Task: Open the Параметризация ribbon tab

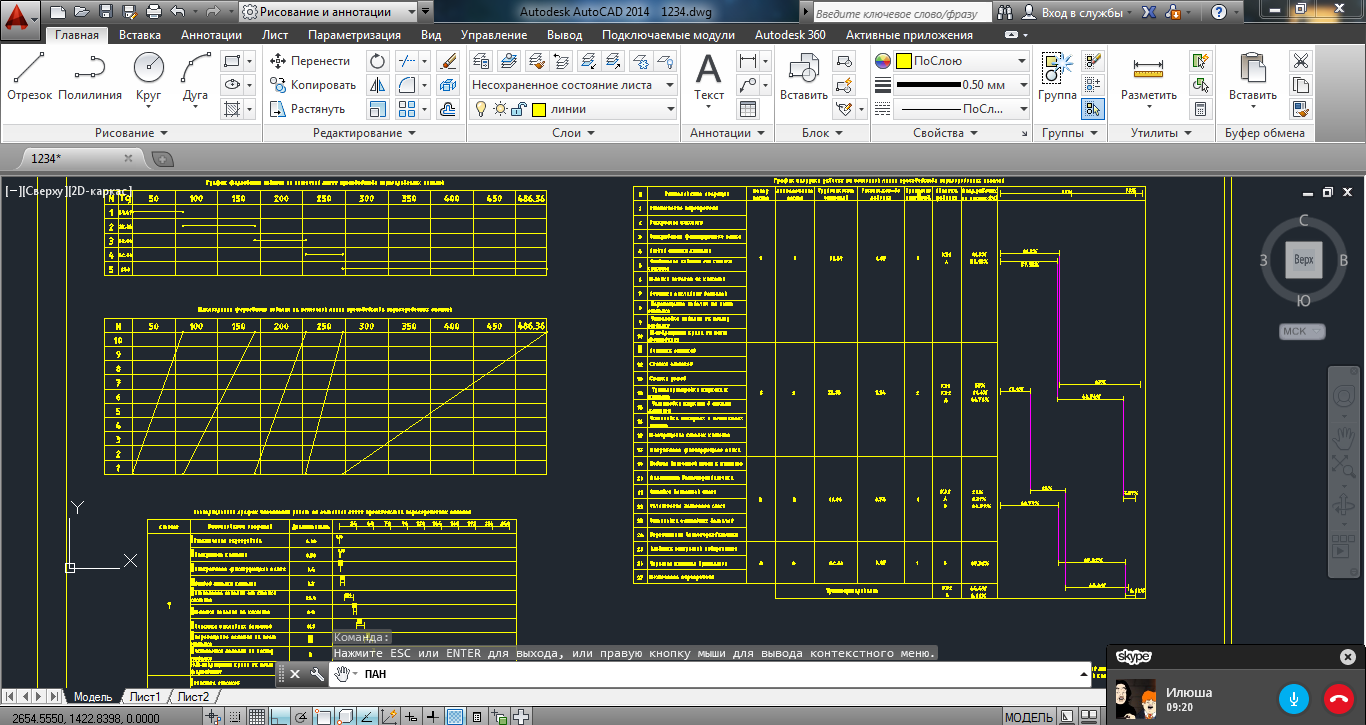Action: [354, 35]
